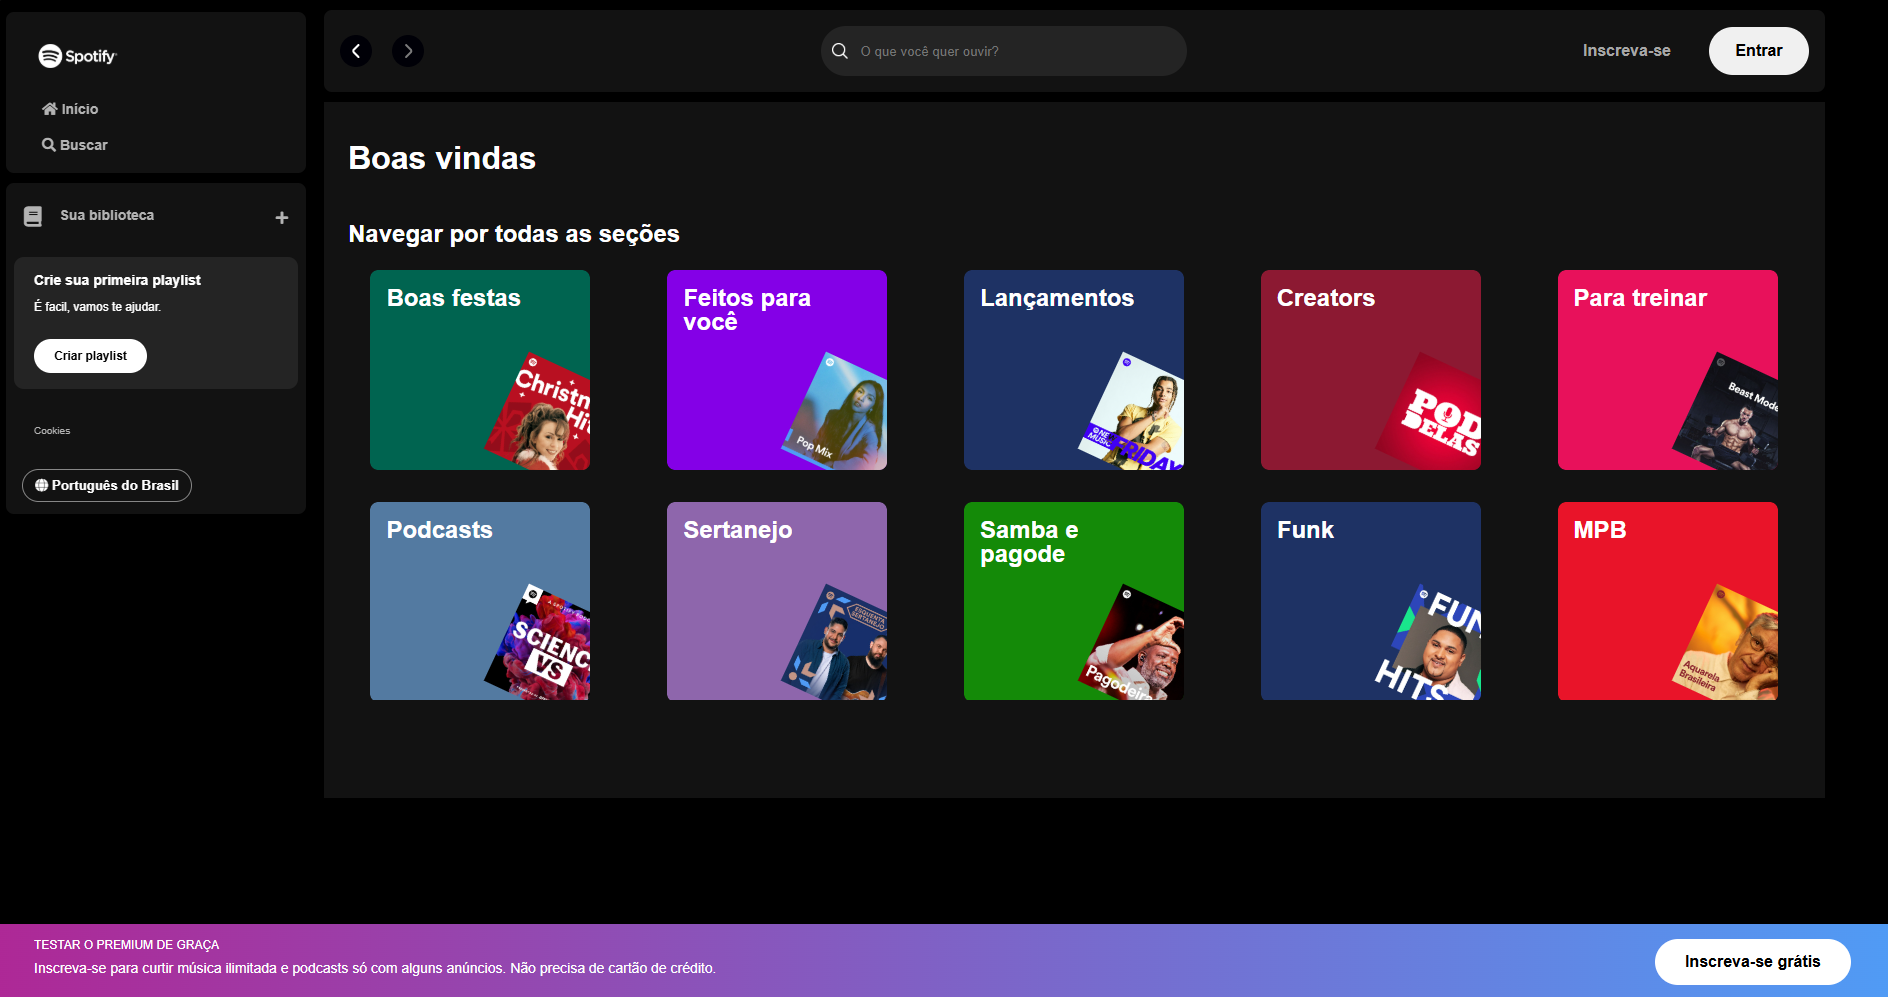Screen dimensions: 1888x997
Task: Open the Sertanejo category card
Action: click(x=777, y=601)
